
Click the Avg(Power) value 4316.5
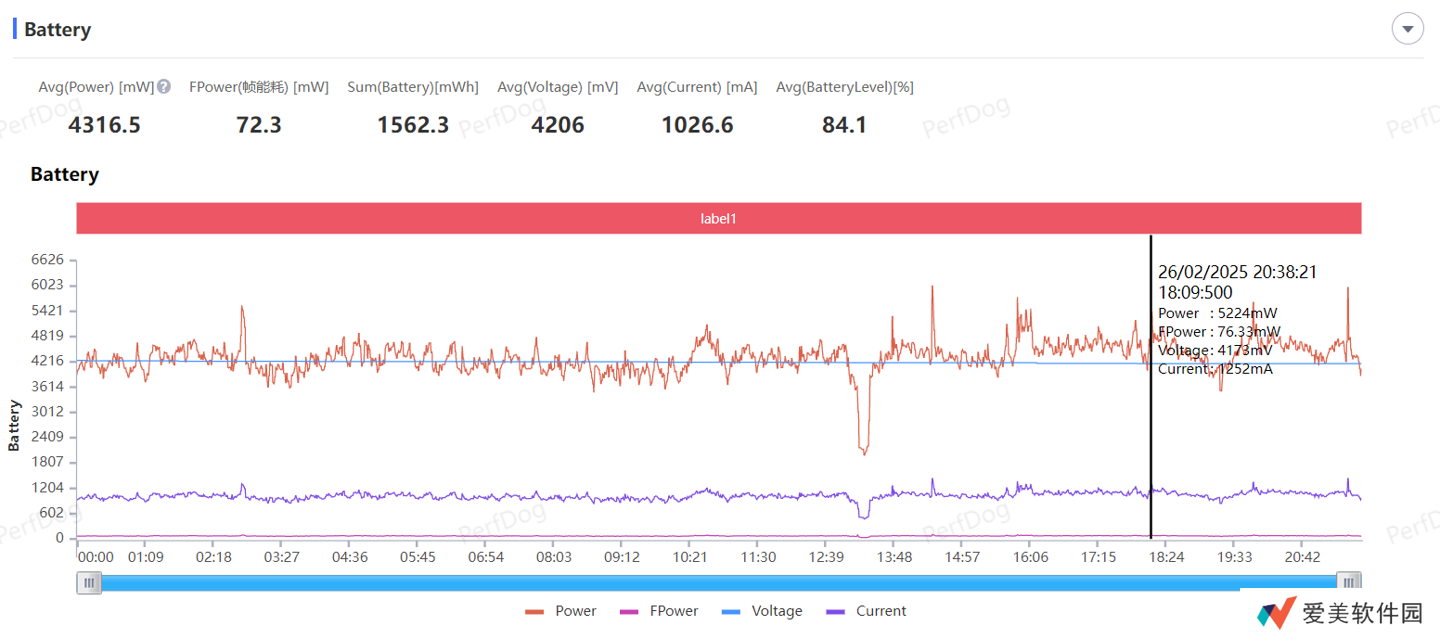point(104,125)
